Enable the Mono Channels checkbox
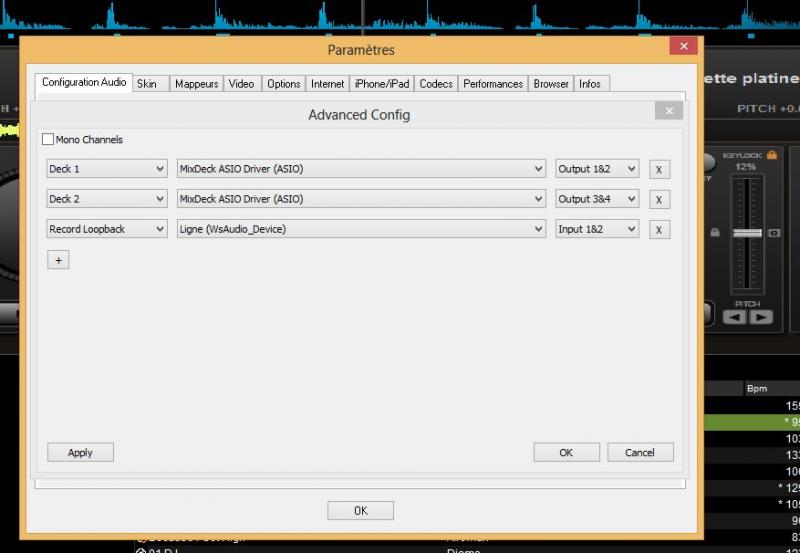 click(x=48, y=139)
